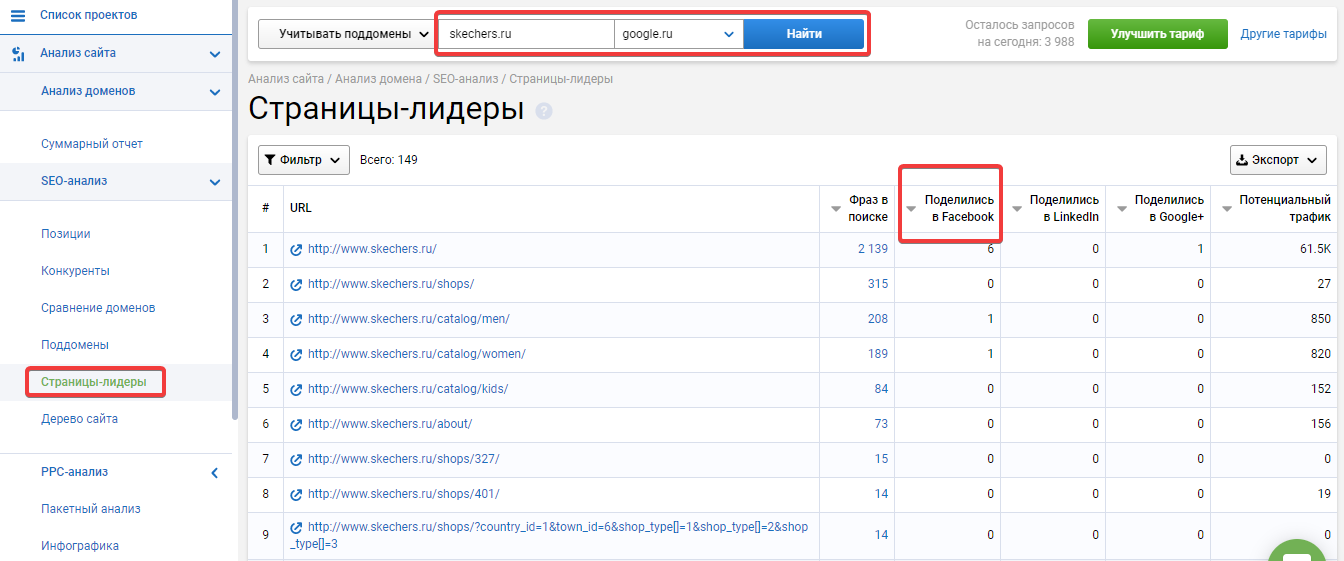Screen dimensions: 1344x561
Task: Click the Анализ домена breadcrumb
Action: (379, 78)
